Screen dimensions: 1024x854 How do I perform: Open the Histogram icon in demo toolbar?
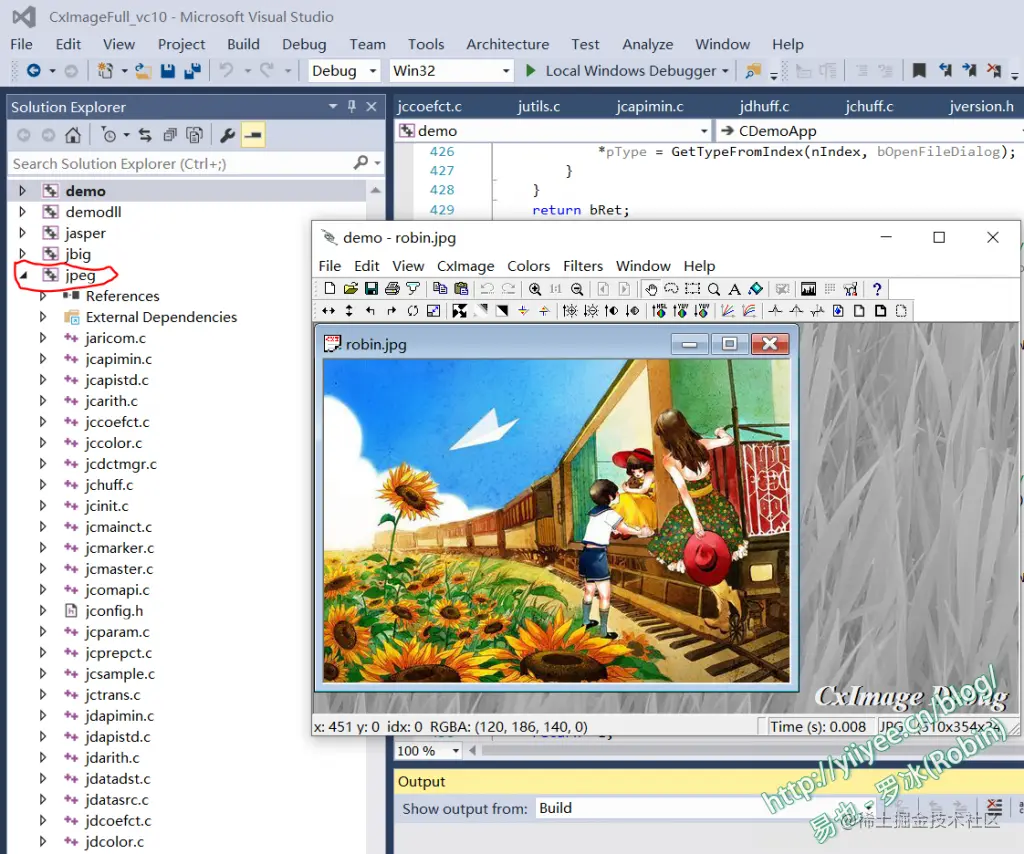(x=808, y=289)
